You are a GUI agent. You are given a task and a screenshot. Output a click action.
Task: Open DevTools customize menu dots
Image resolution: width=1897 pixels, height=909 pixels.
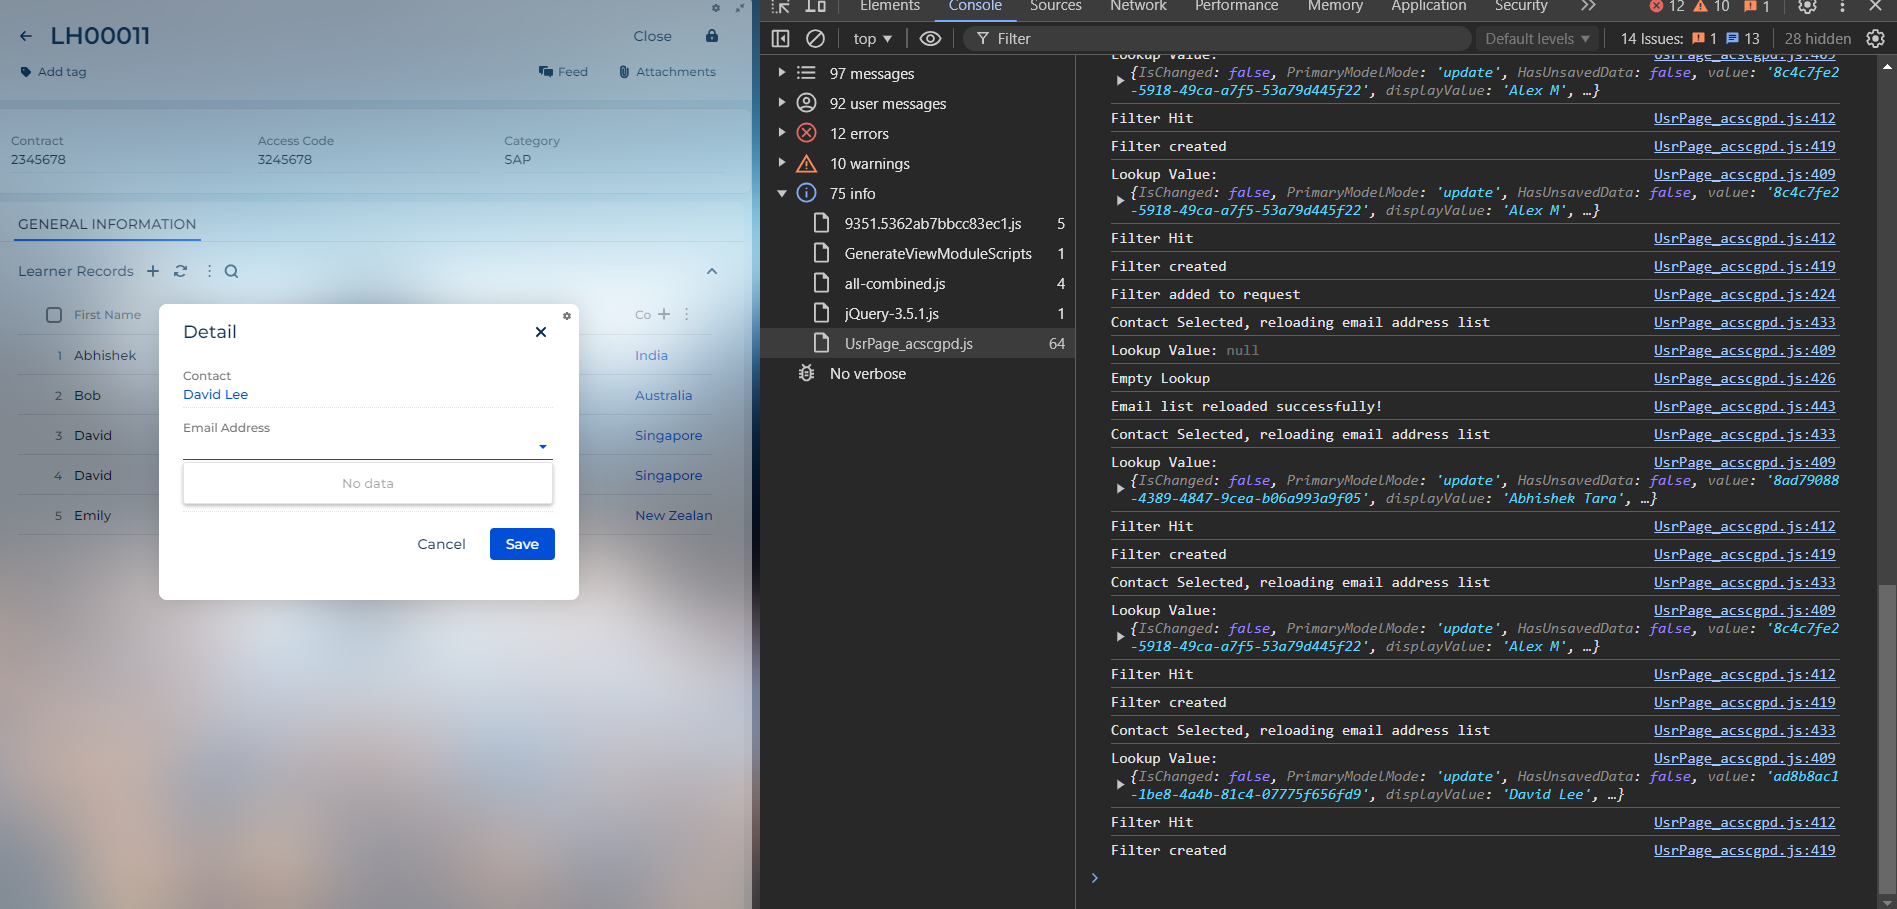pos(1842,7)
